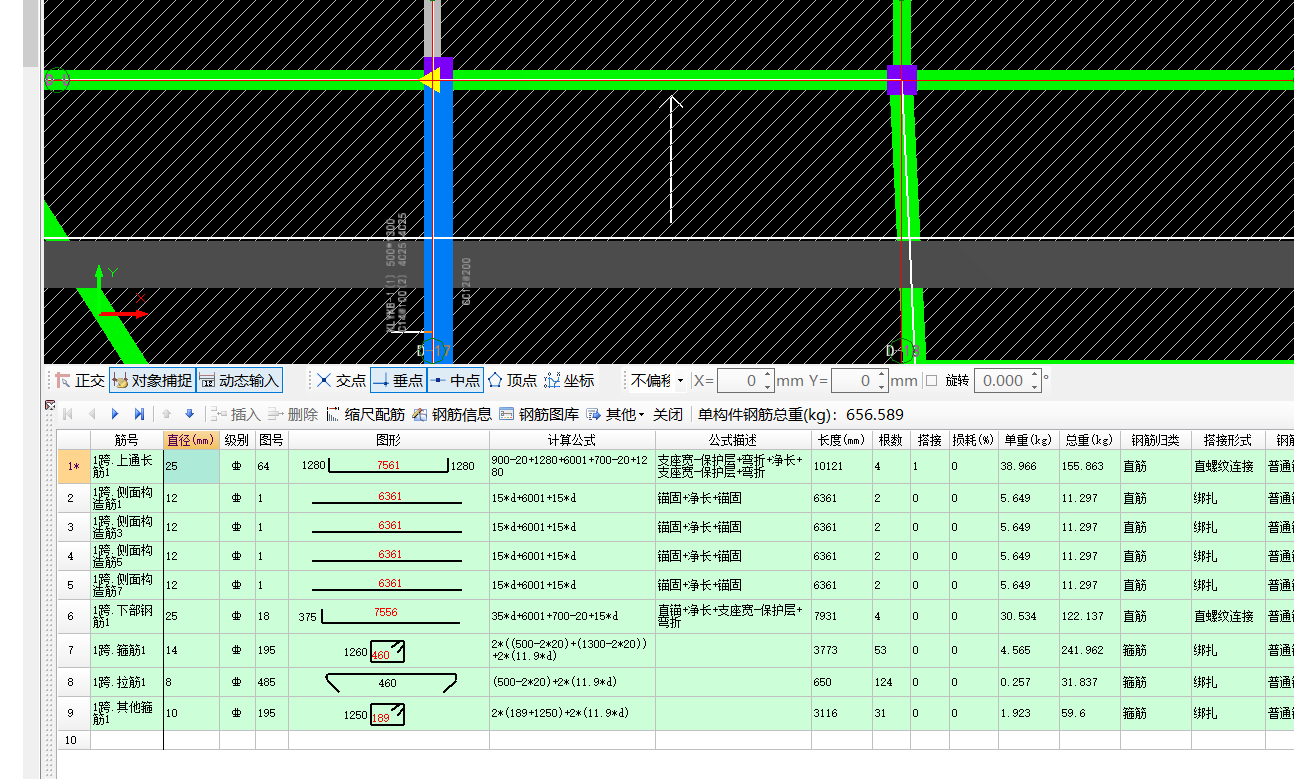This screenshot has height=779, width=1294.
Task: Go to first rebar record
Action: [x=68, y=414]
